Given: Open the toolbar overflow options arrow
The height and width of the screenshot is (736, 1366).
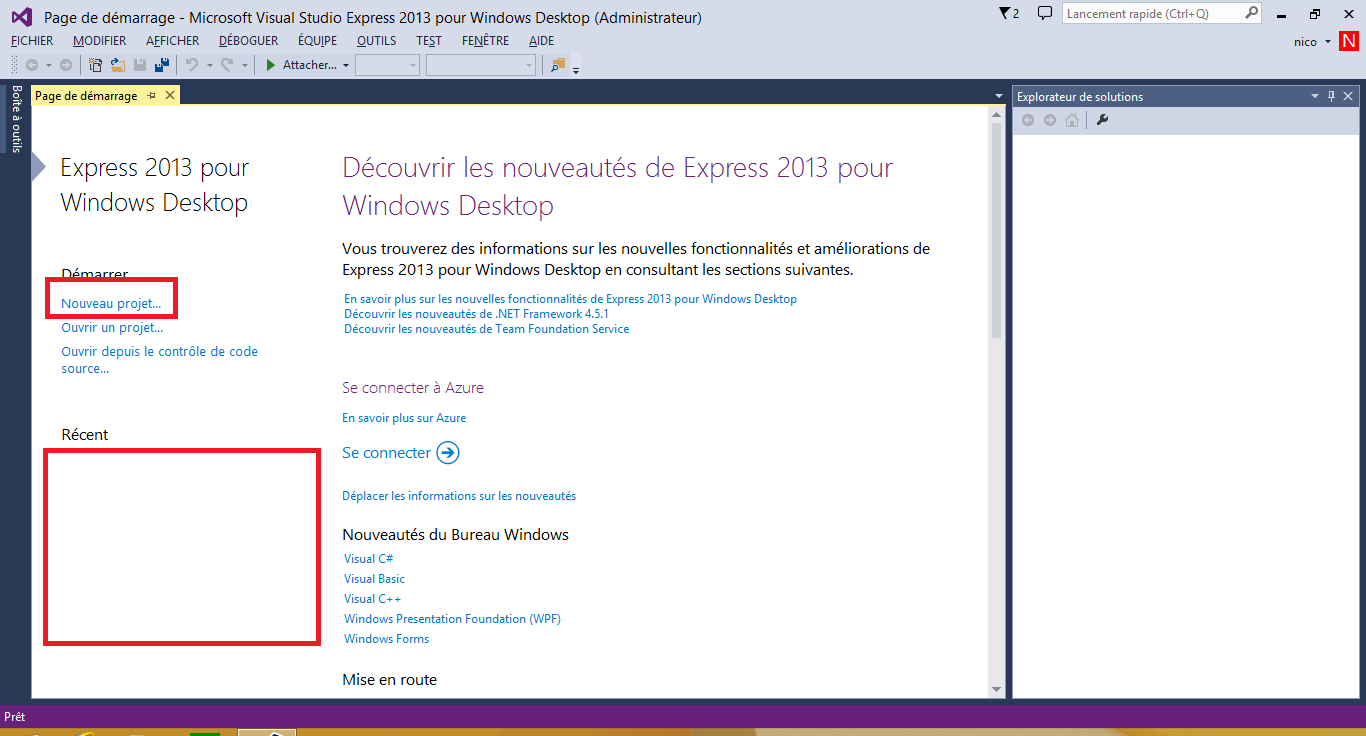Looking at the screenshot, I should 576,69.
